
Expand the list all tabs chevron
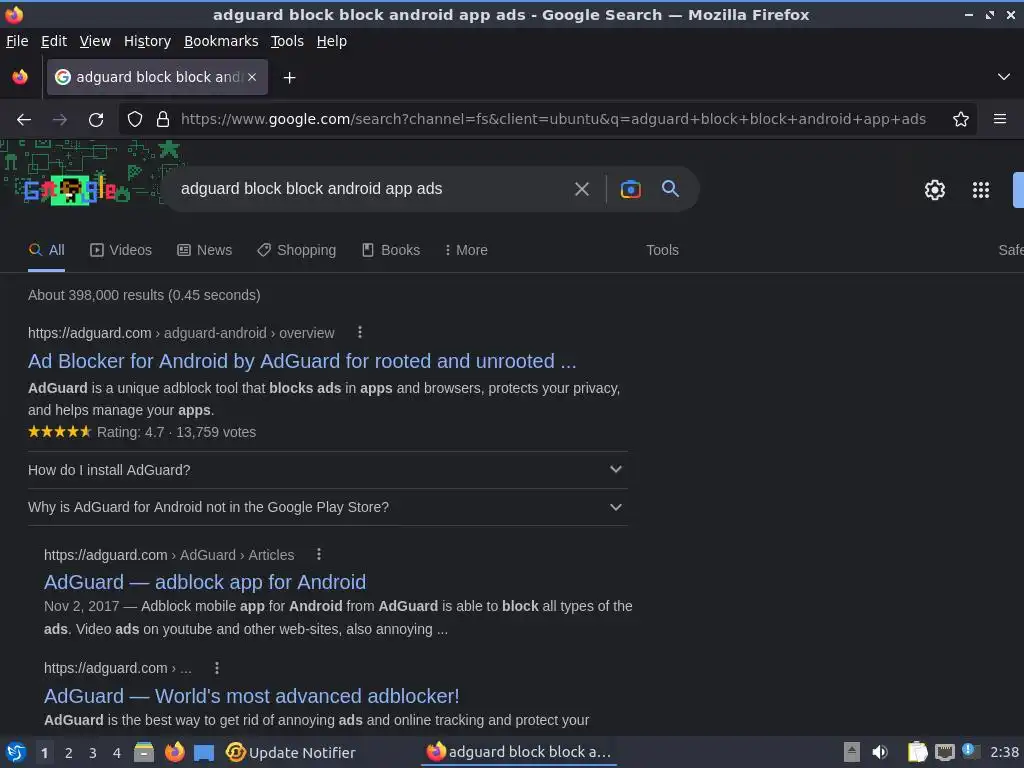[x=1004, y=77]
